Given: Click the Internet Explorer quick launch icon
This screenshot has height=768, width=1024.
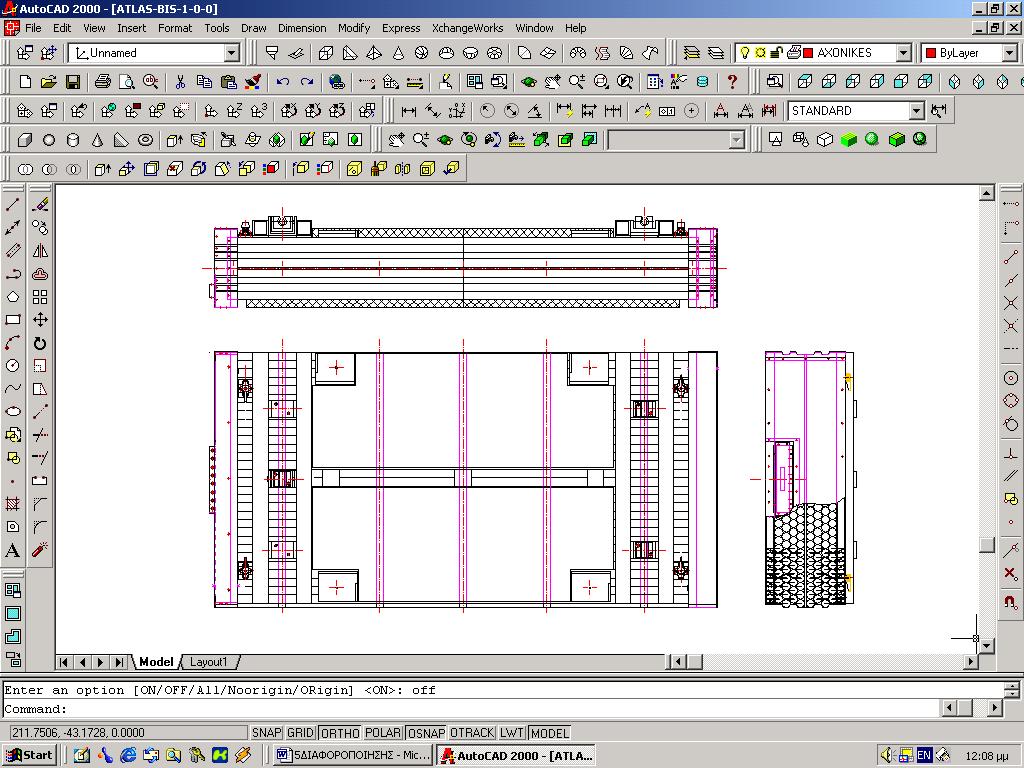Looking at the screenshot, I should [128, 756].
